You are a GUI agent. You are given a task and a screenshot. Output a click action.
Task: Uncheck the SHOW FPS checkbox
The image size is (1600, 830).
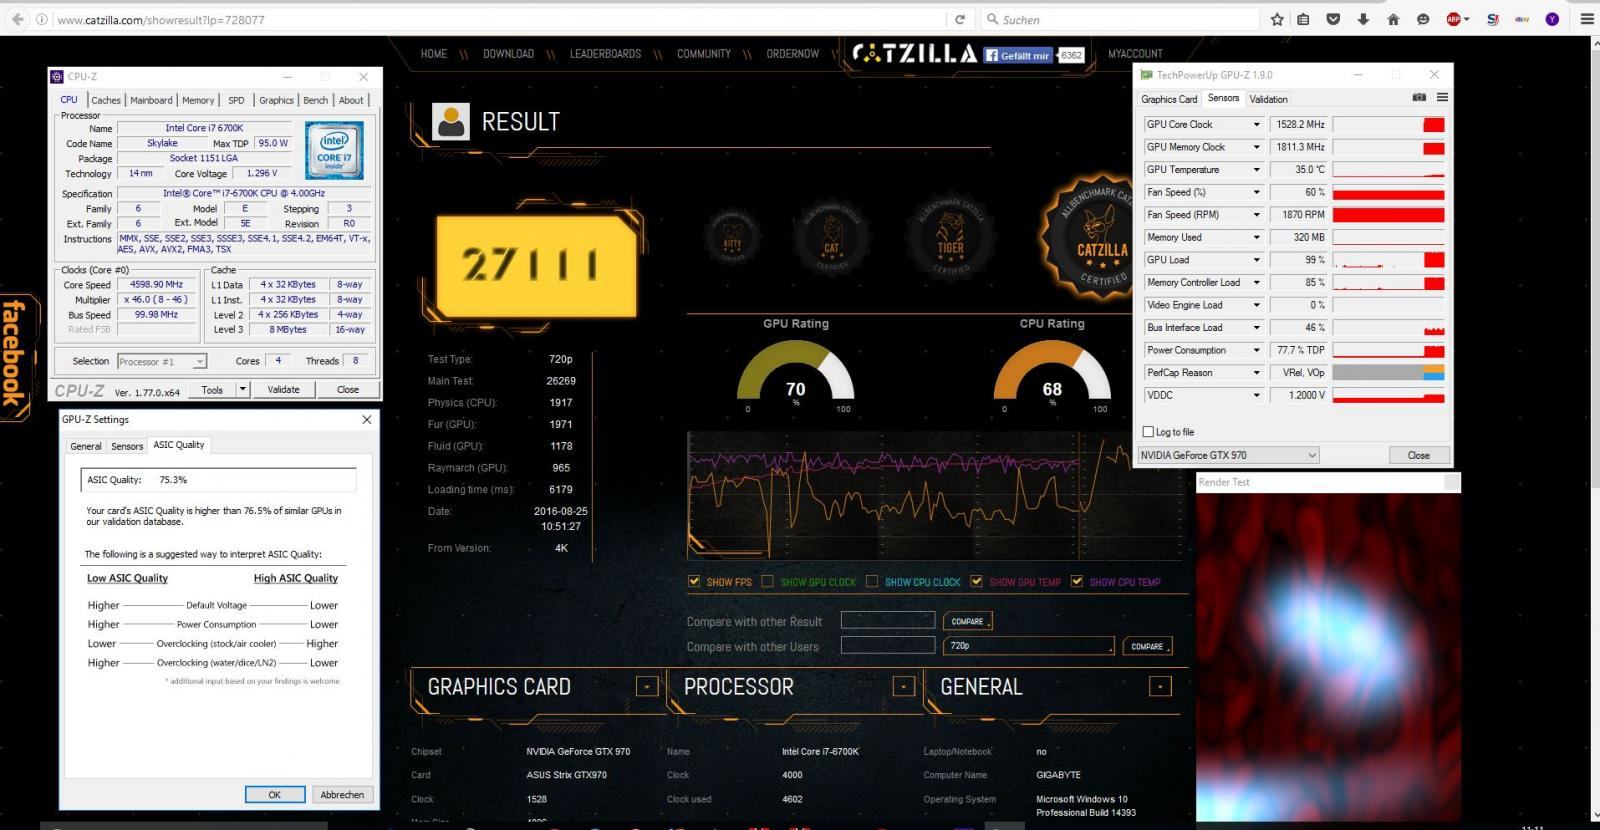coord(694,581)
